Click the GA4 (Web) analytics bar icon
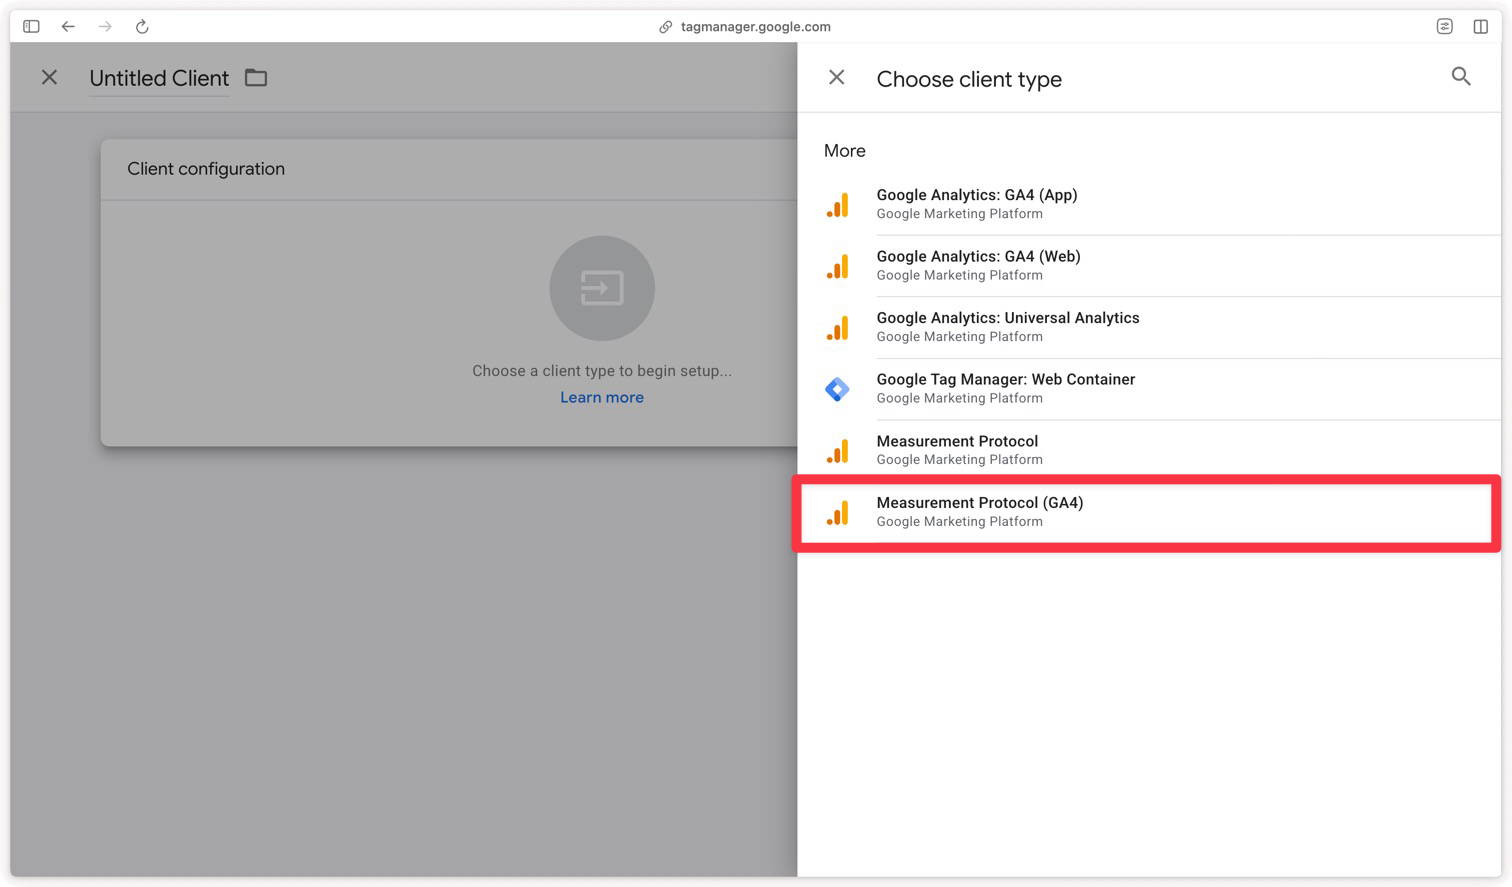1512x887 pixels. (838, 266)
